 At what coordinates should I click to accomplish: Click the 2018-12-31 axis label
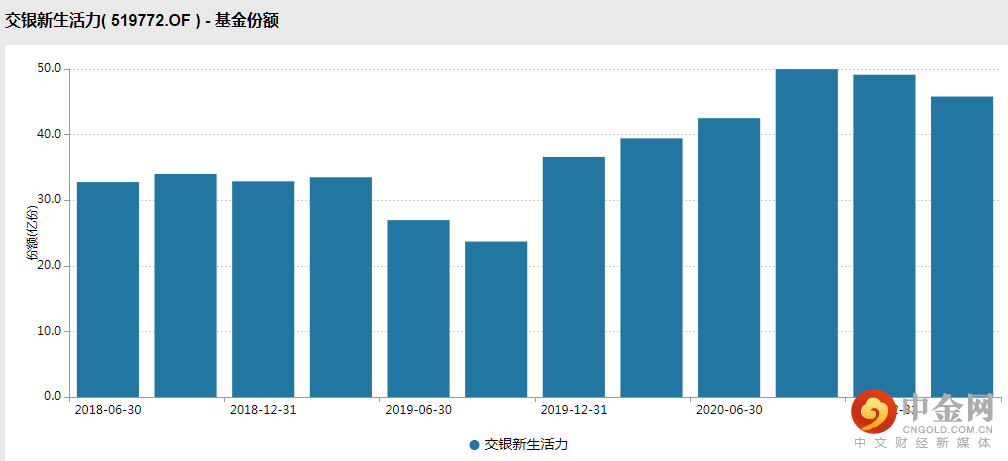pos(263,410)
